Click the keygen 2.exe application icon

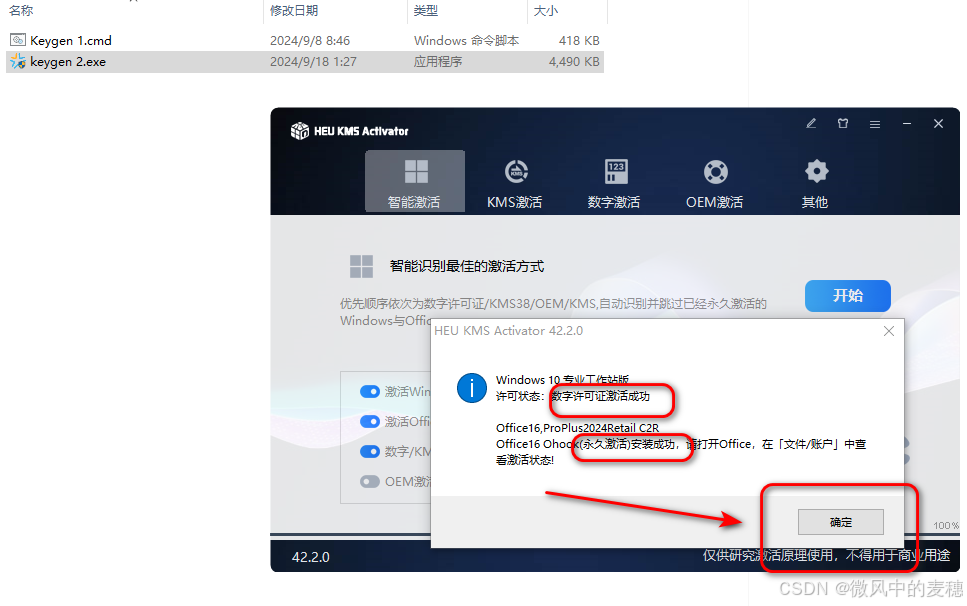point(17,61)
